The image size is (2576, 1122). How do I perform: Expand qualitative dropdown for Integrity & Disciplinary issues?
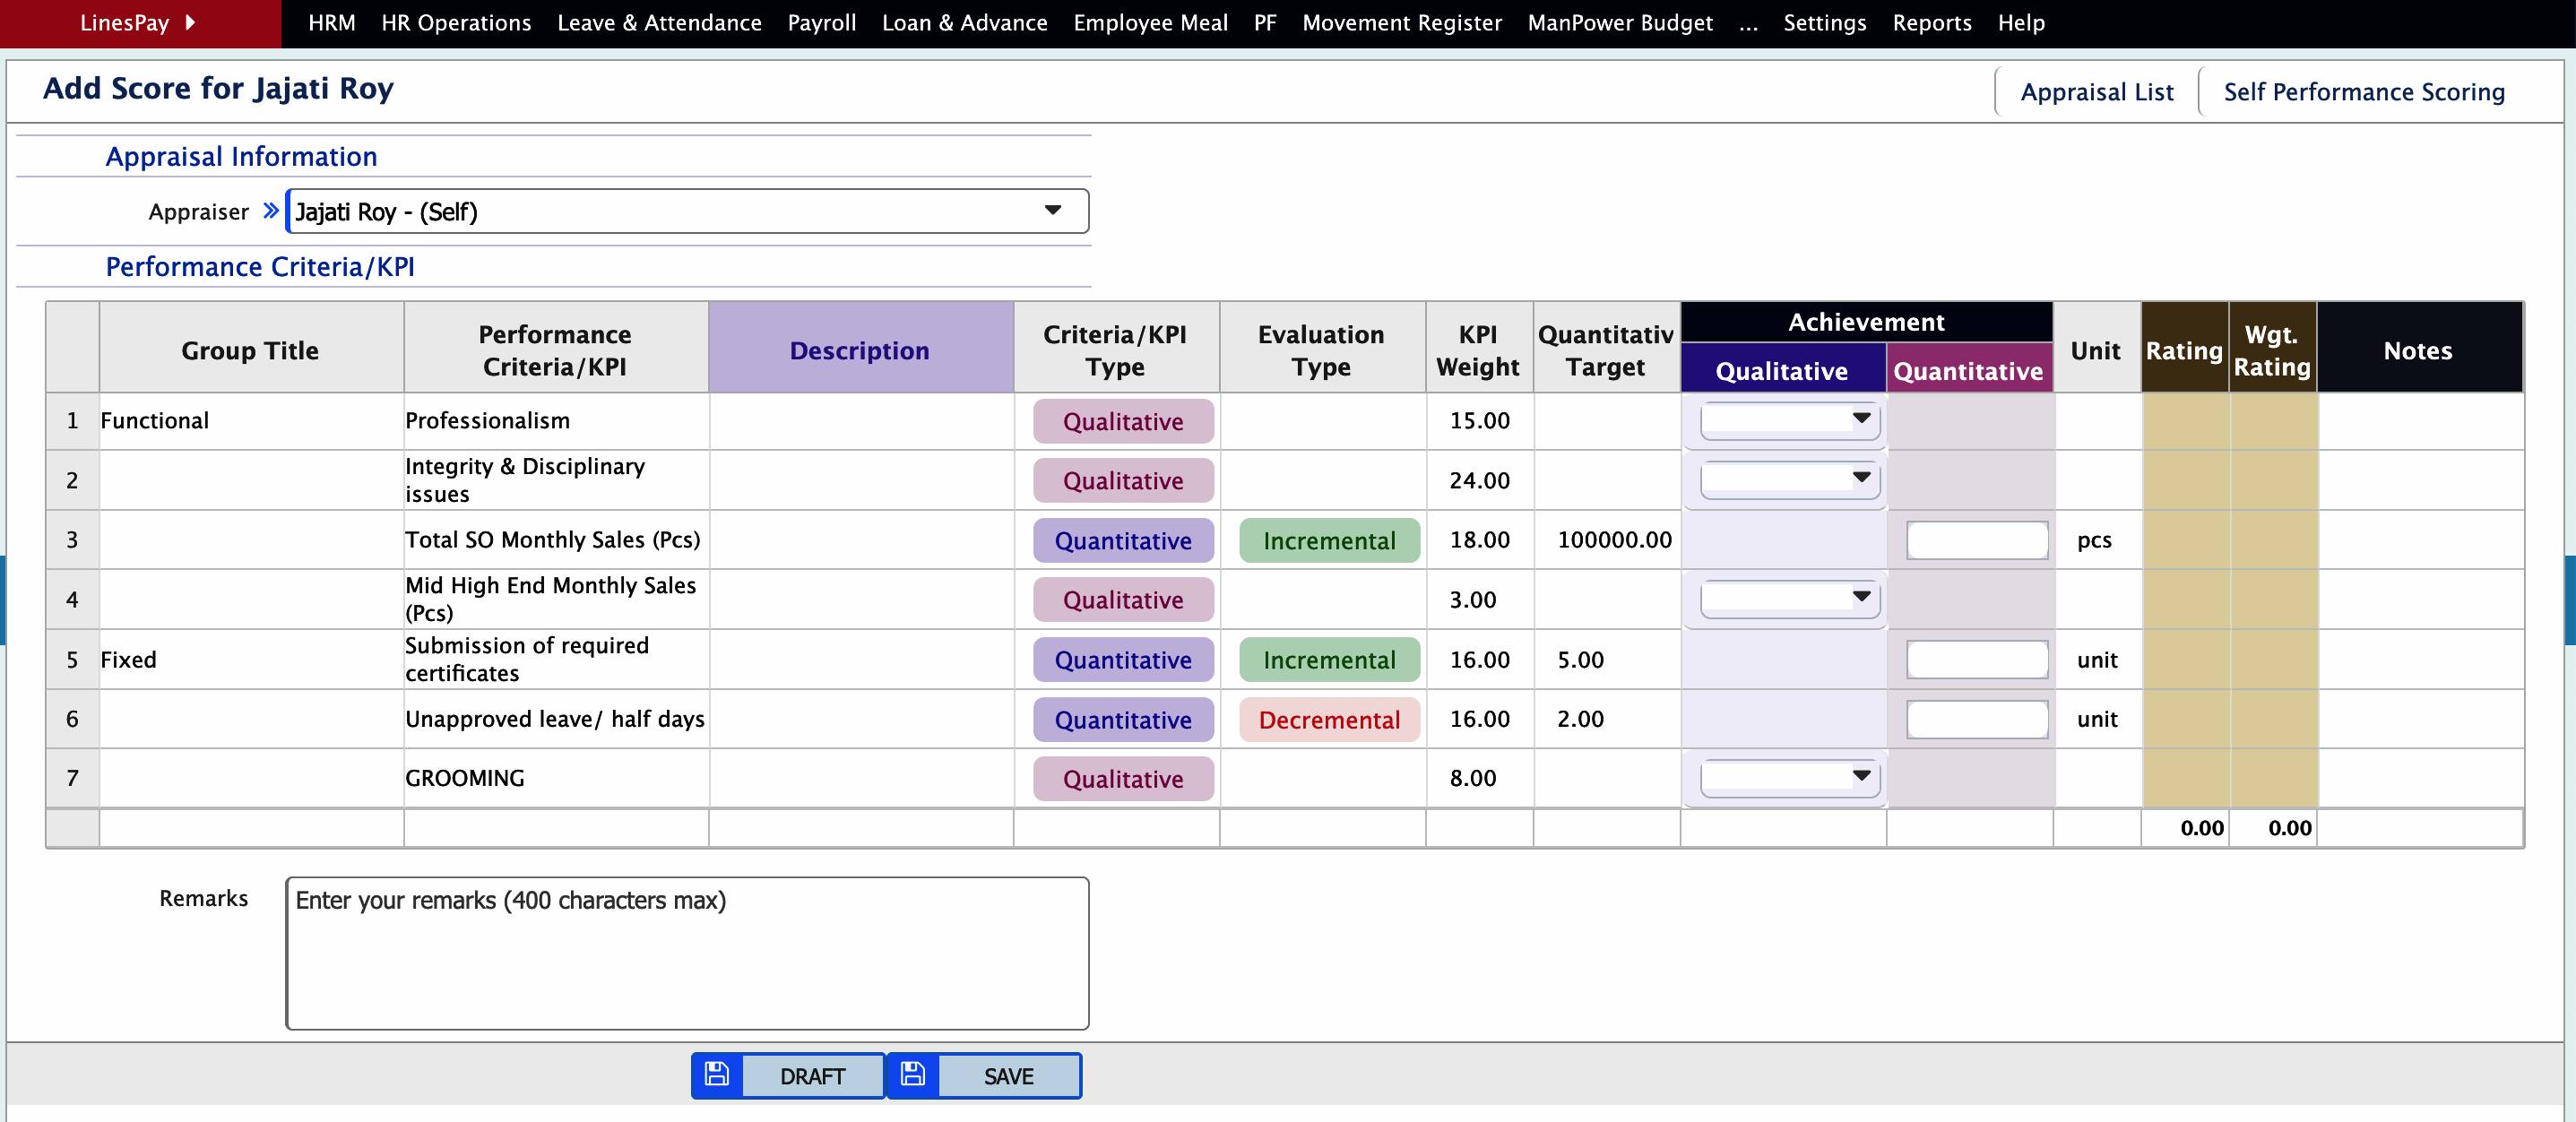(1788, 479)
